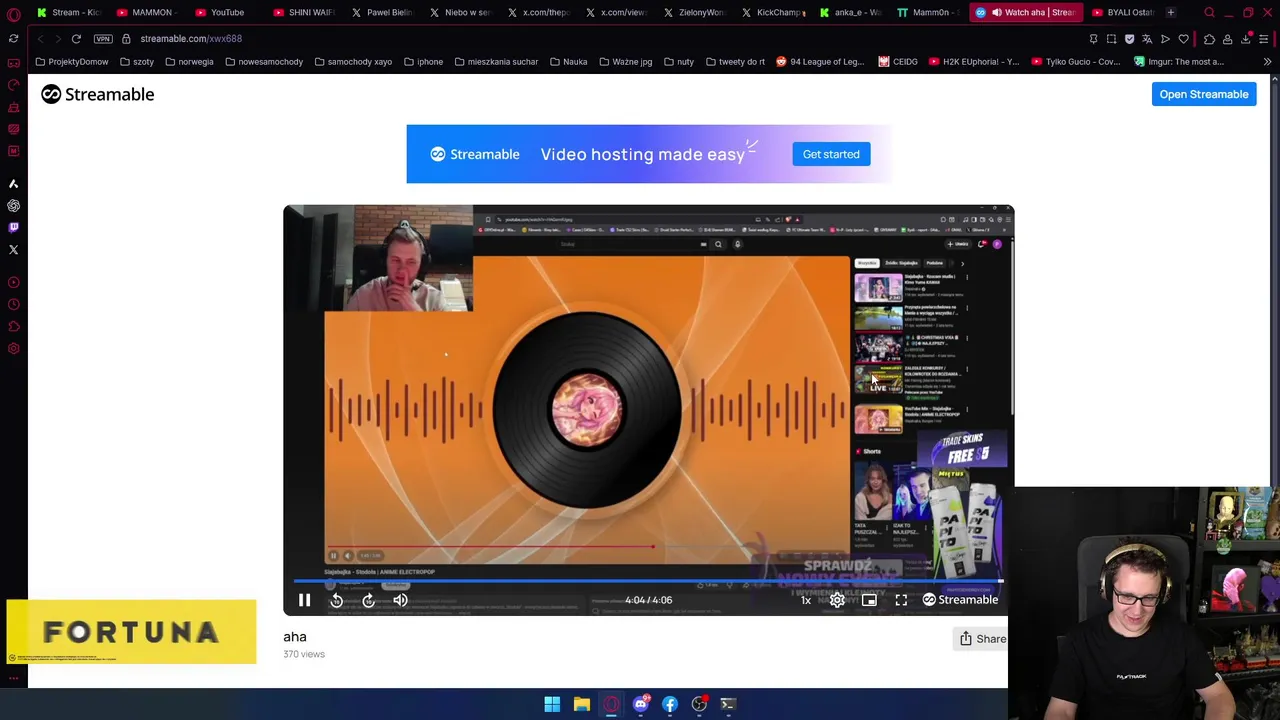Open the mieszkania suchar bookmark folder
Viewport: 1280px width, 720px height.
coord(496,62)
